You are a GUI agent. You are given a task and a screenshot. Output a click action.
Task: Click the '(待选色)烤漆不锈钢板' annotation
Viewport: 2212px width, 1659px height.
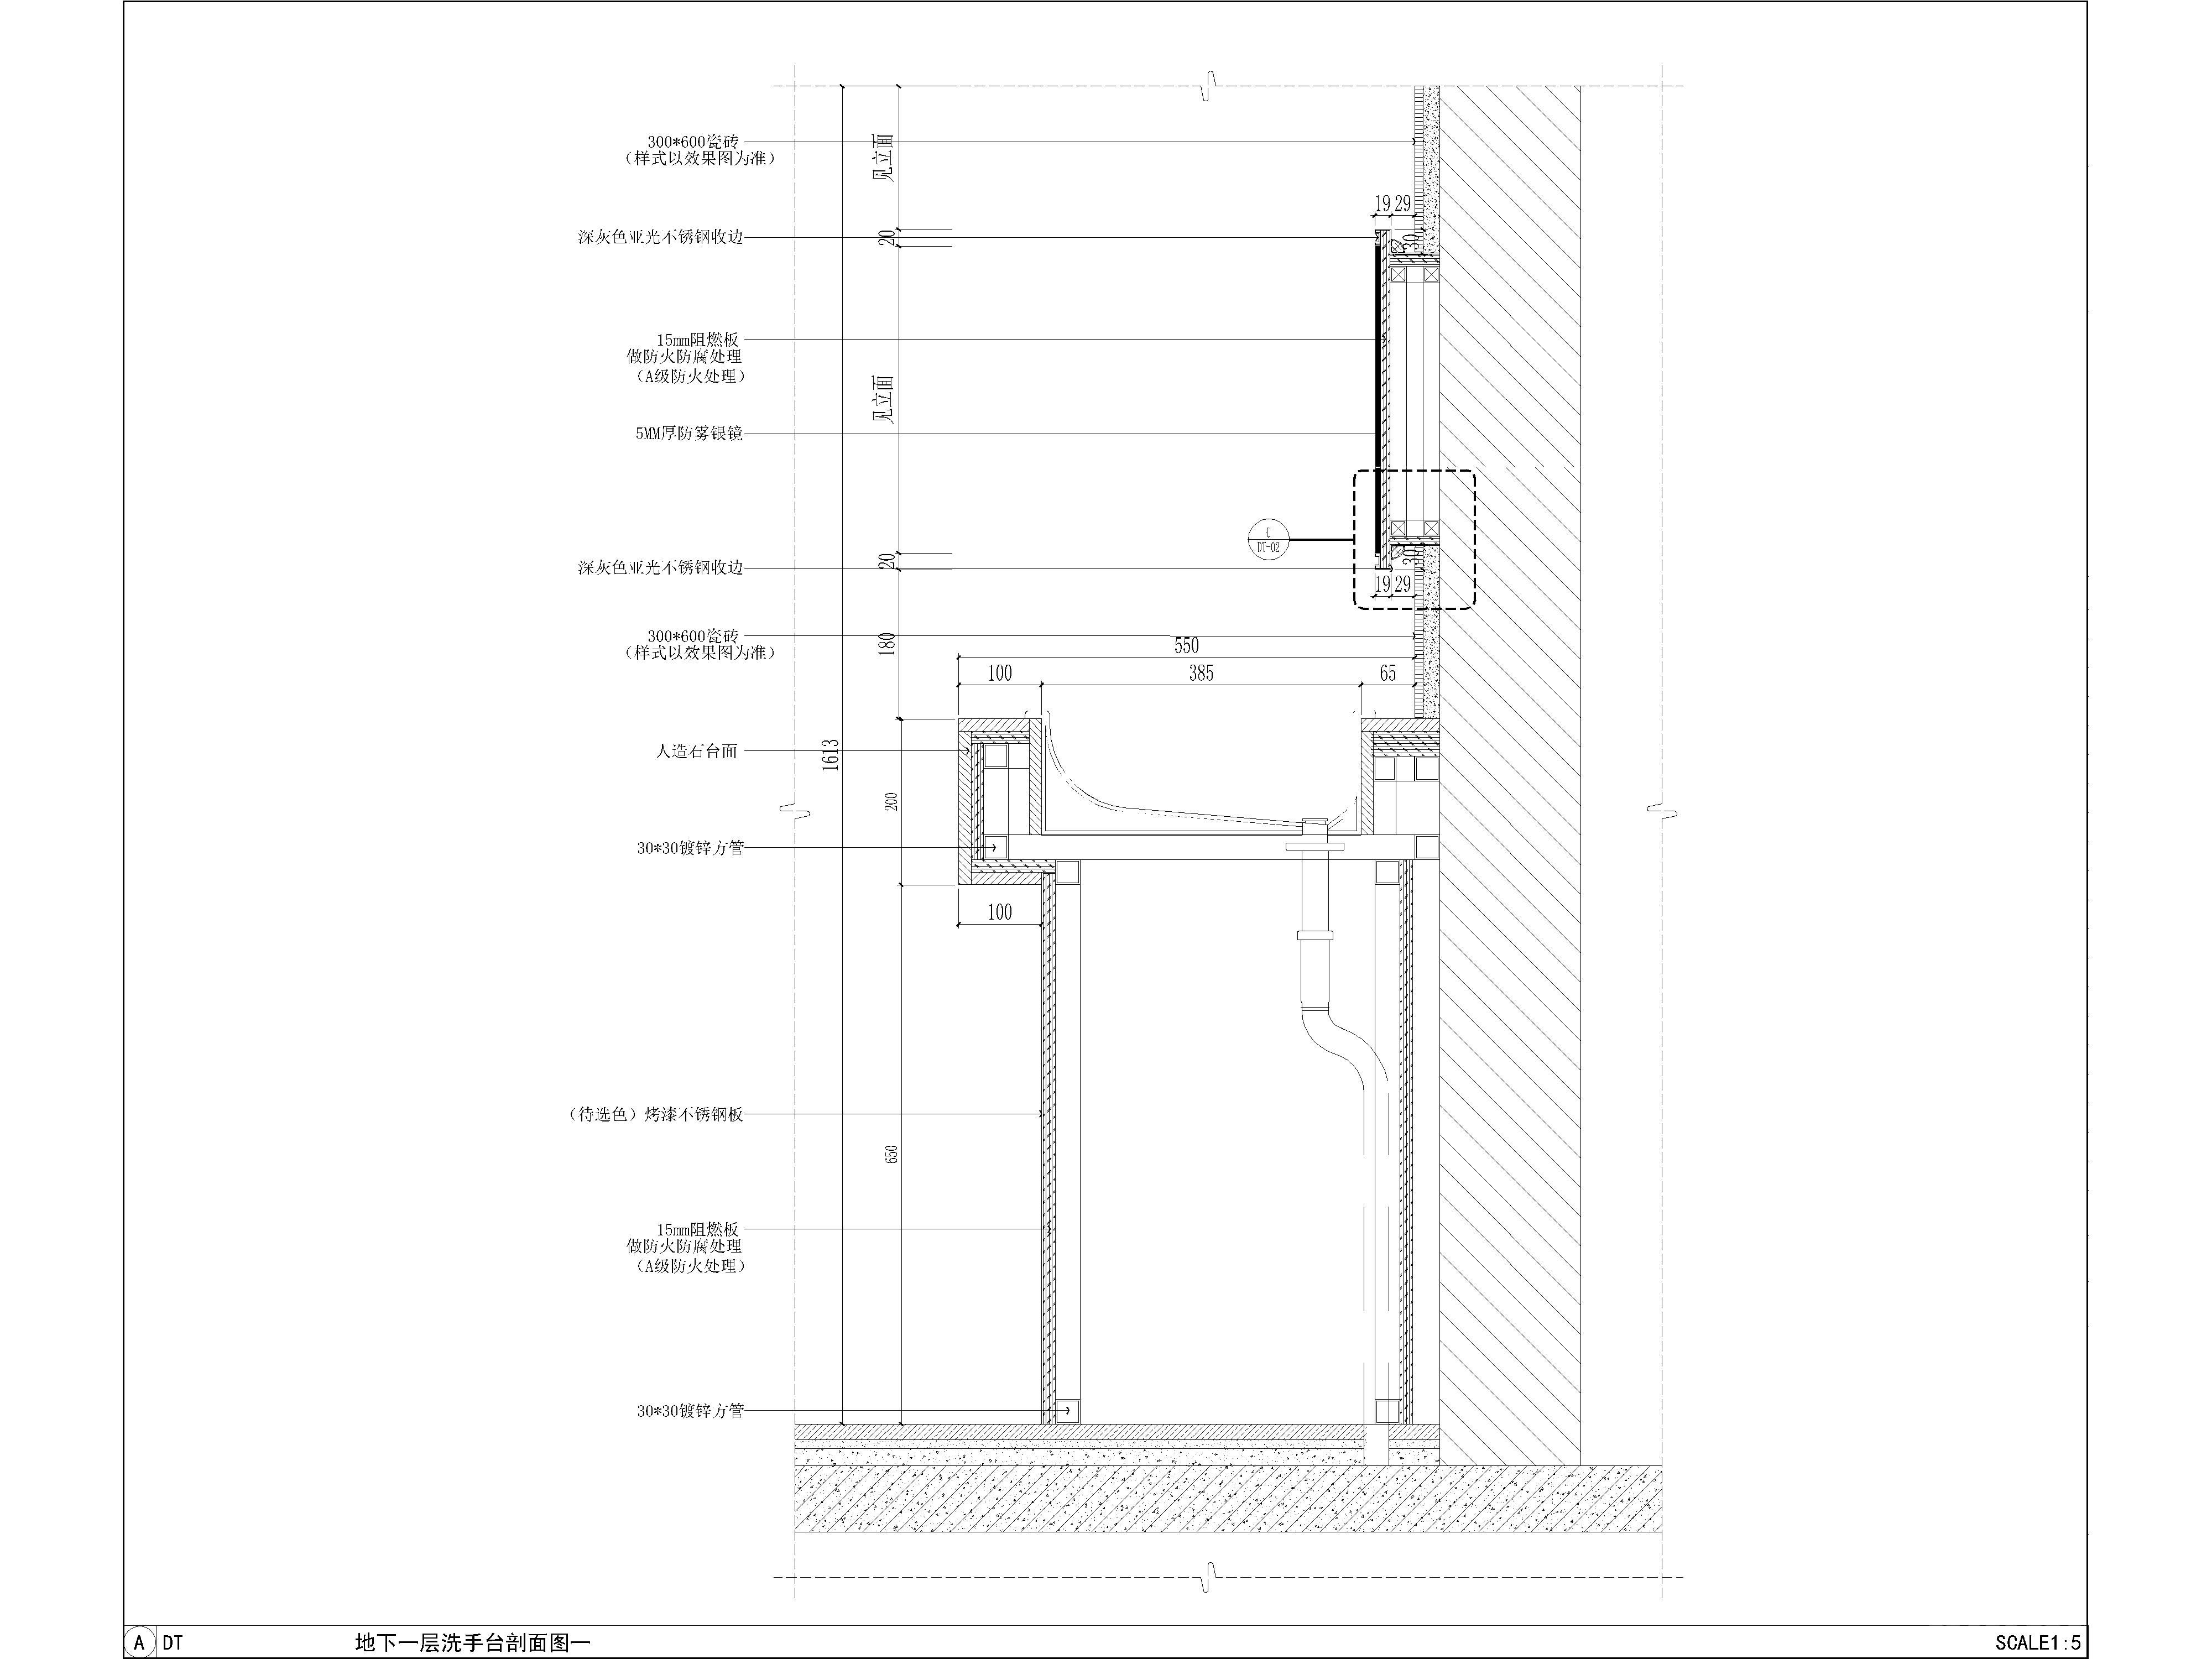pyautogui.click(x=655, y=1114)
